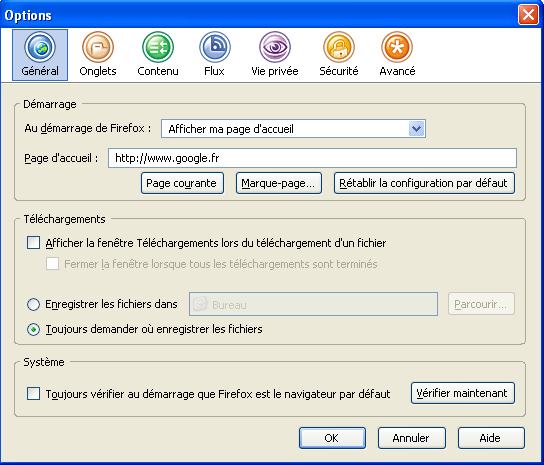Click the Page d'accueil URL field

[x=312, y=158]
